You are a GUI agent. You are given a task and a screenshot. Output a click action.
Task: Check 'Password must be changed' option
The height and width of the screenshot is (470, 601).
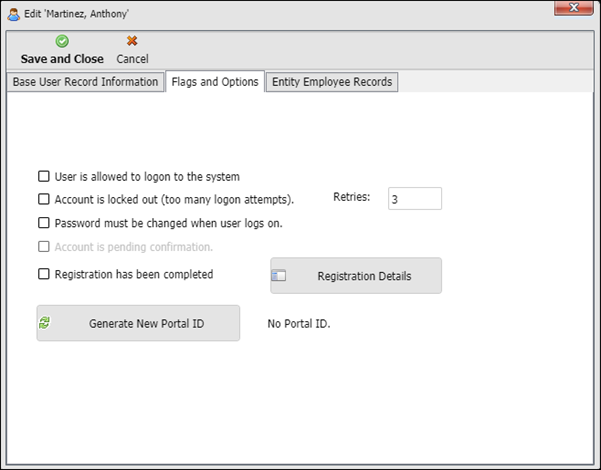[x=44, y=223]
